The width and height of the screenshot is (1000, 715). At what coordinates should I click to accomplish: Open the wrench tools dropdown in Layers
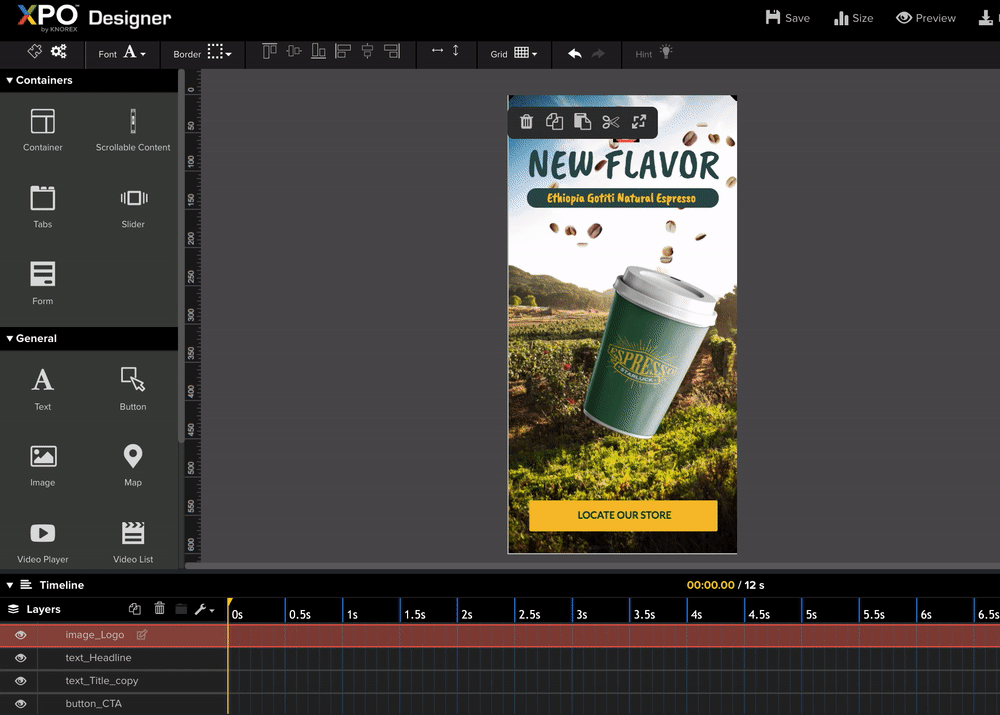[x=204, y=609]
